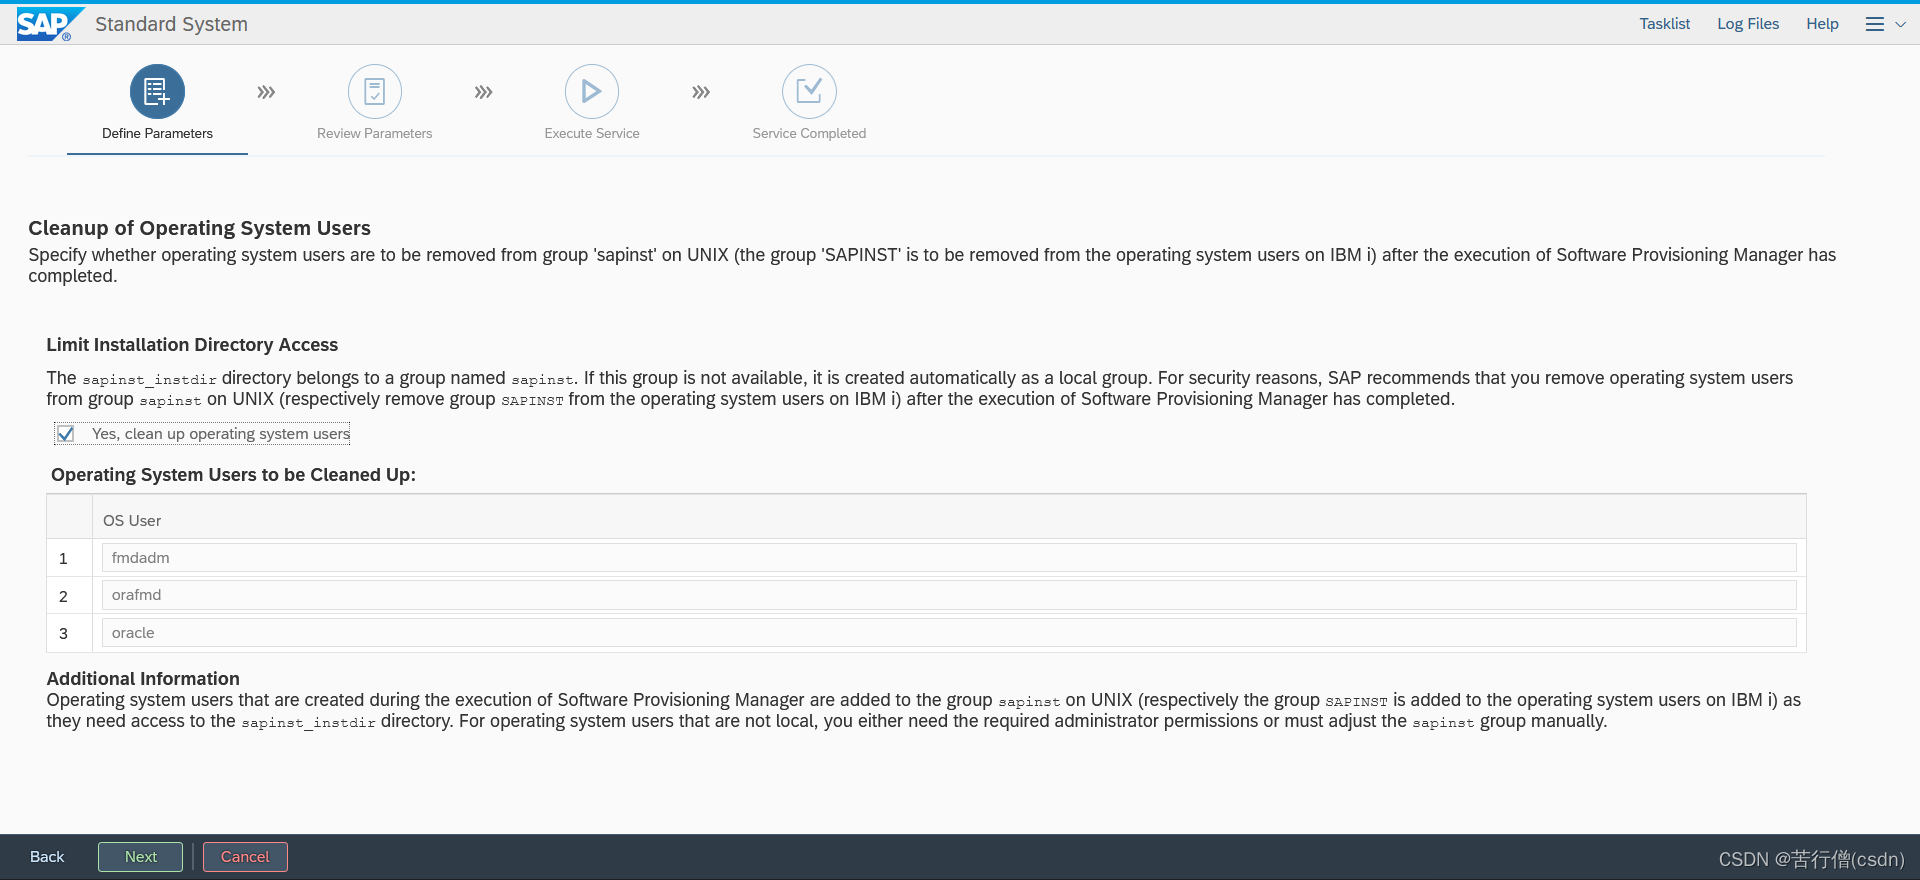Click arrows between Execute Service and Service Completed
Image resolution: width=1920 pixels, height=880 pixels.
click(701, 92)
